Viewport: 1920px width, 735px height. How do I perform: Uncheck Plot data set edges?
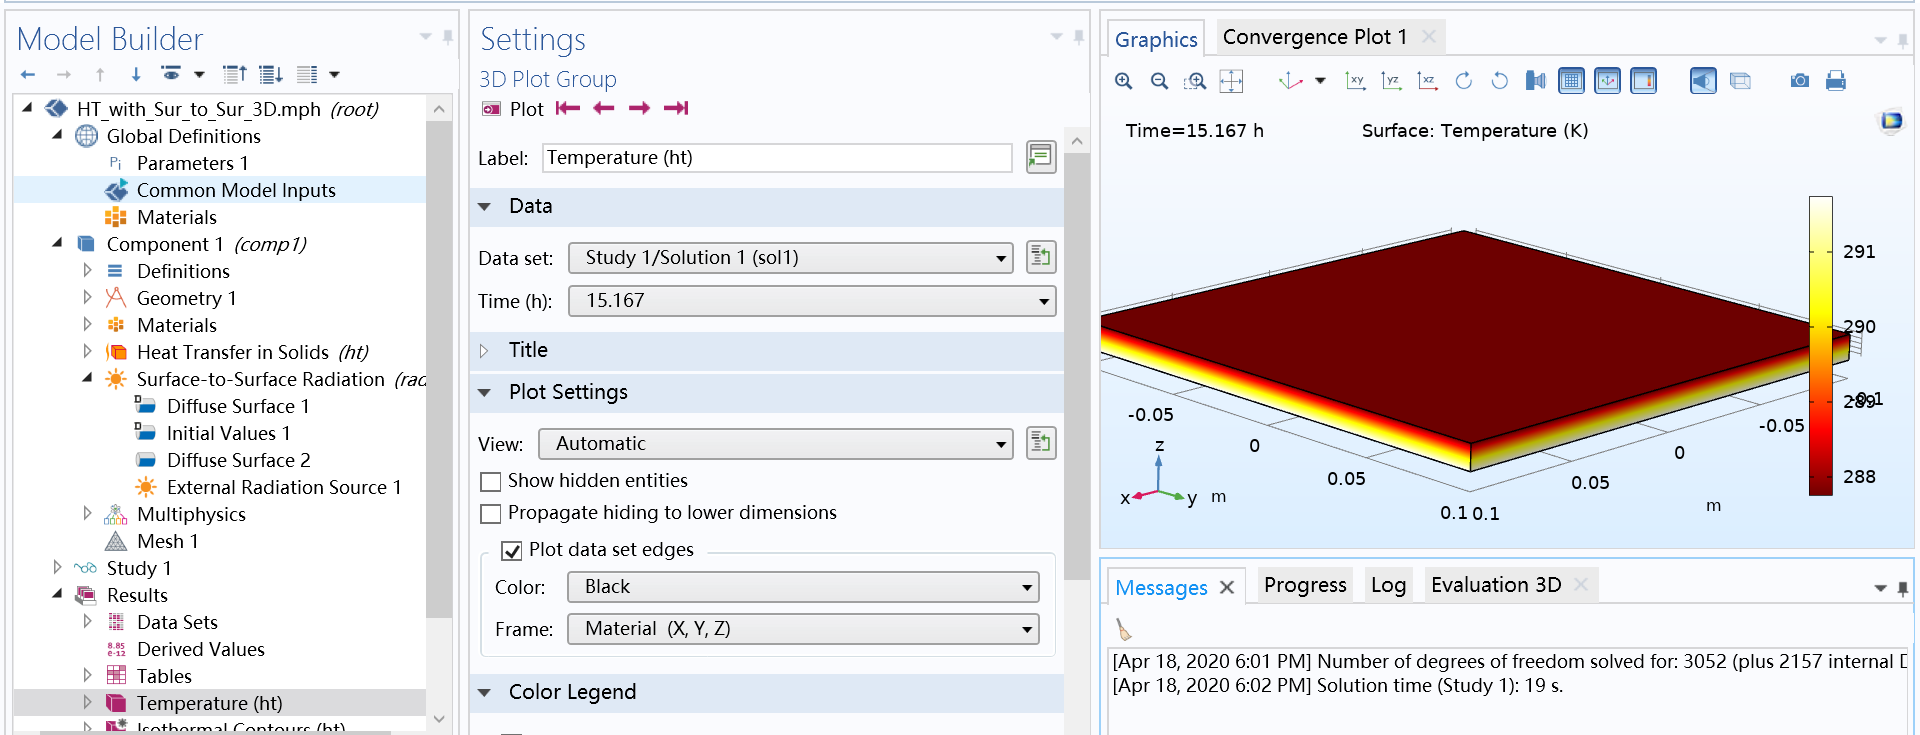coord(512,551)
